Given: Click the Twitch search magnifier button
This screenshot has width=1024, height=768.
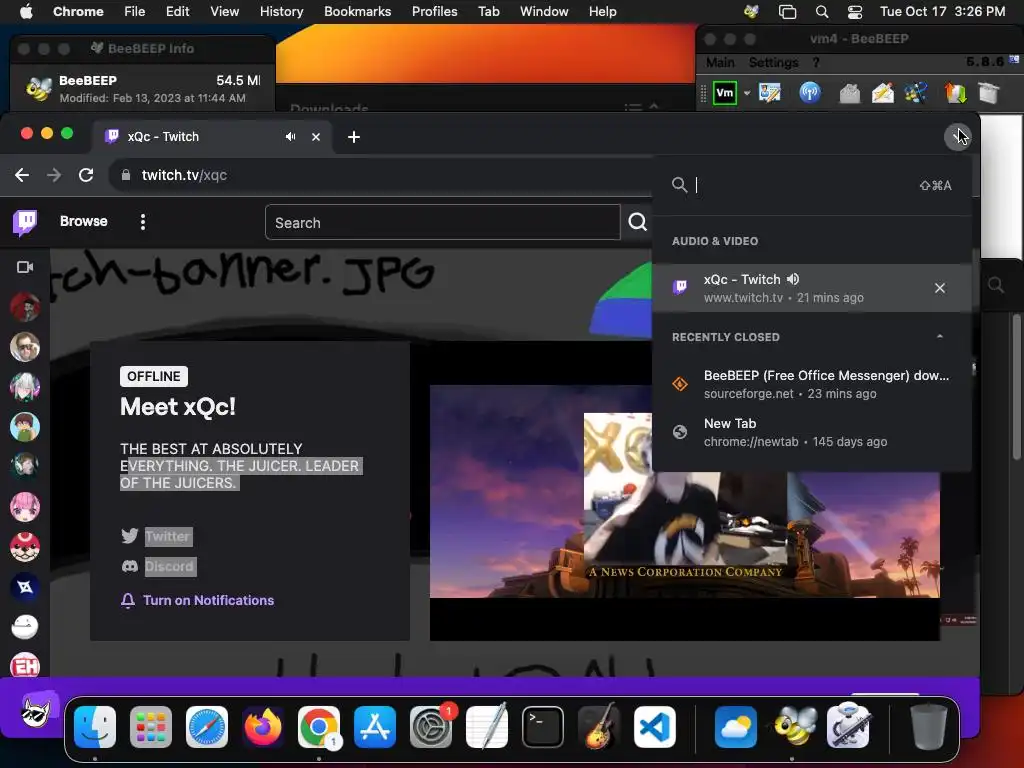Looking at the screenshot, I should pos(637,222).
